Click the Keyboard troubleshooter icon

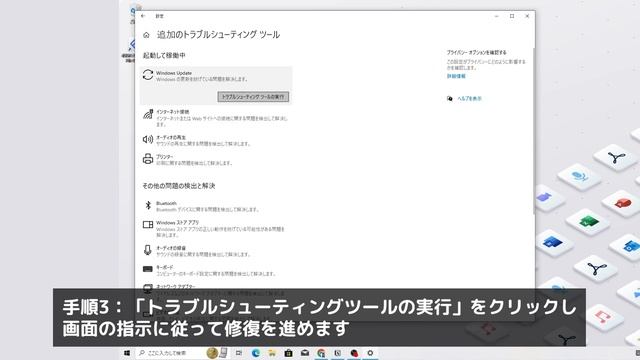[148, 269]
